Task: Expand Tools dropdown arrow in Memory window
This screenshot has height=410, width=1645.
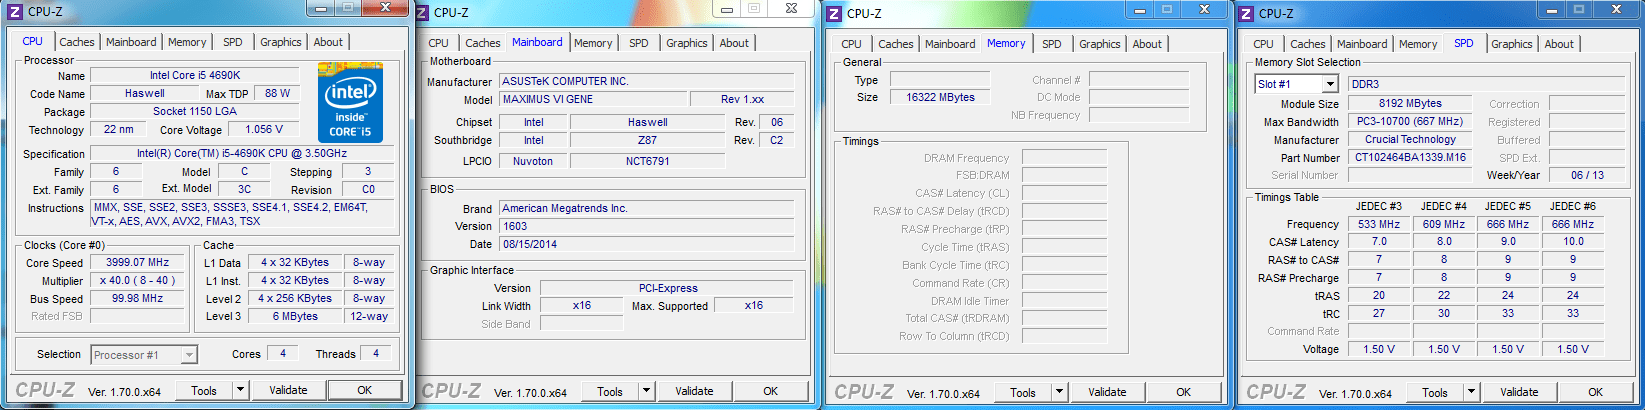Action: (x=1059, y=392)
